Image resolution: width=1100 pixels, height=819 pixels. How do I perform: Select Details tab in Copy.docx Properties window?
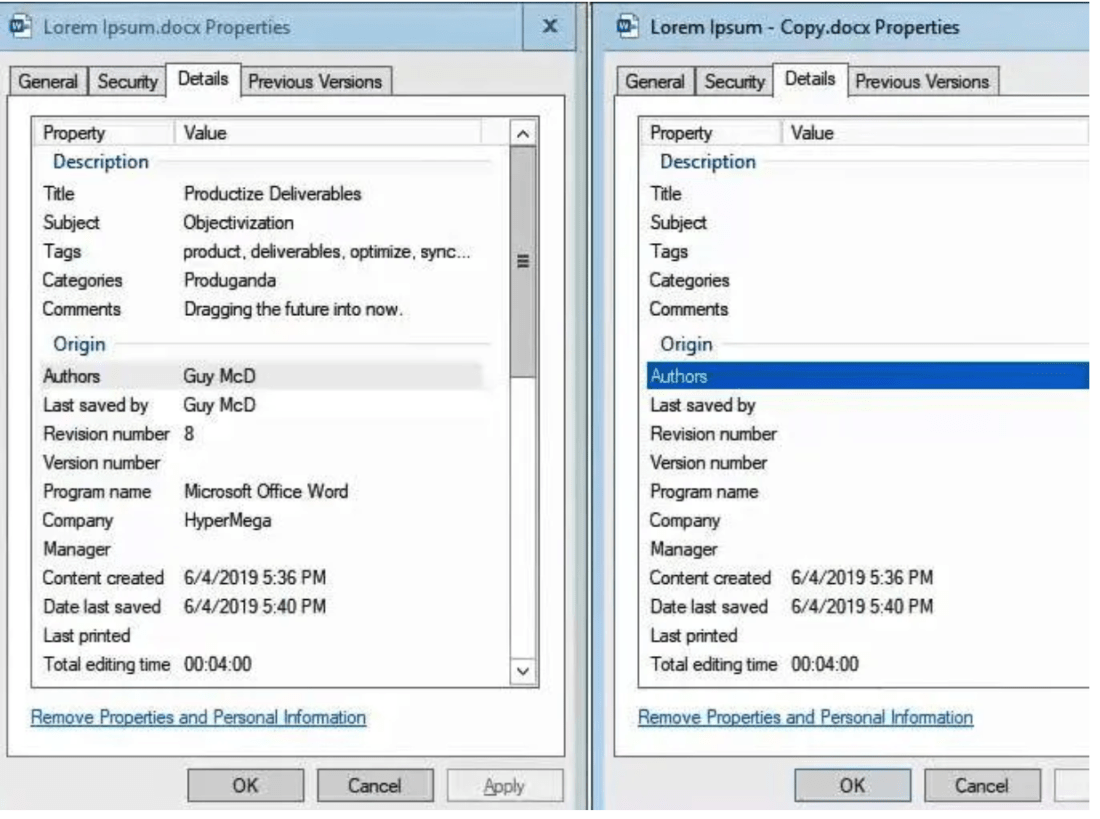tap(810, 79)
